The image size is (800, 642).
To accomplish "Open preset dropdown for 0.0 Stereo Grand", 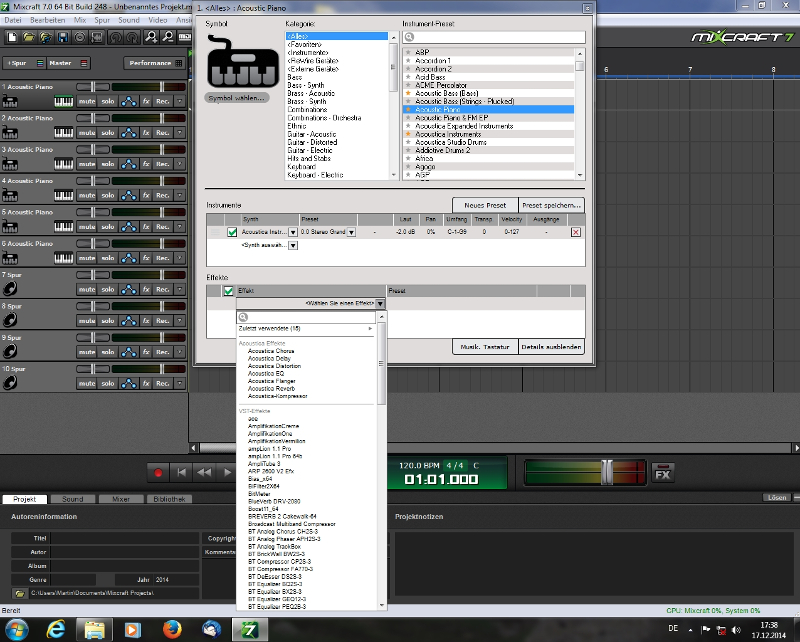I will pyautogui.click(x=351, y=232).
